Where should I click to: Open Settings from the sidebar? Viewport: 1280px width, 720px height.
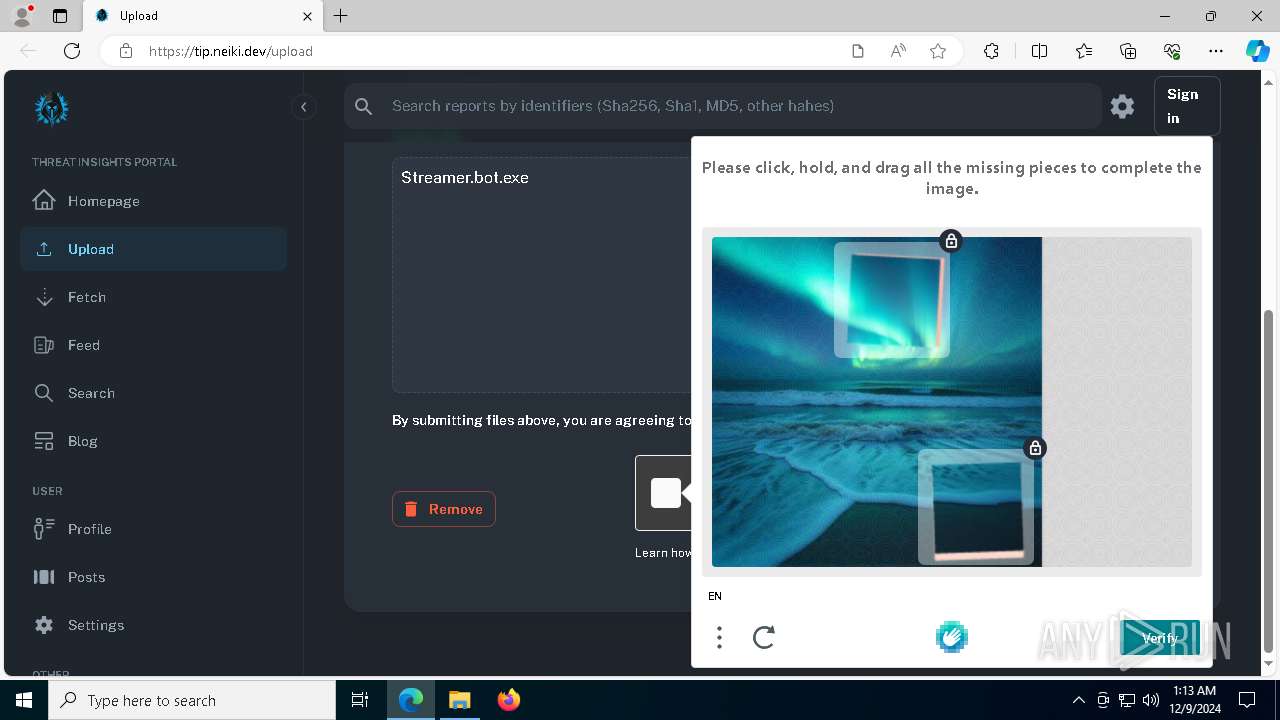153,625
